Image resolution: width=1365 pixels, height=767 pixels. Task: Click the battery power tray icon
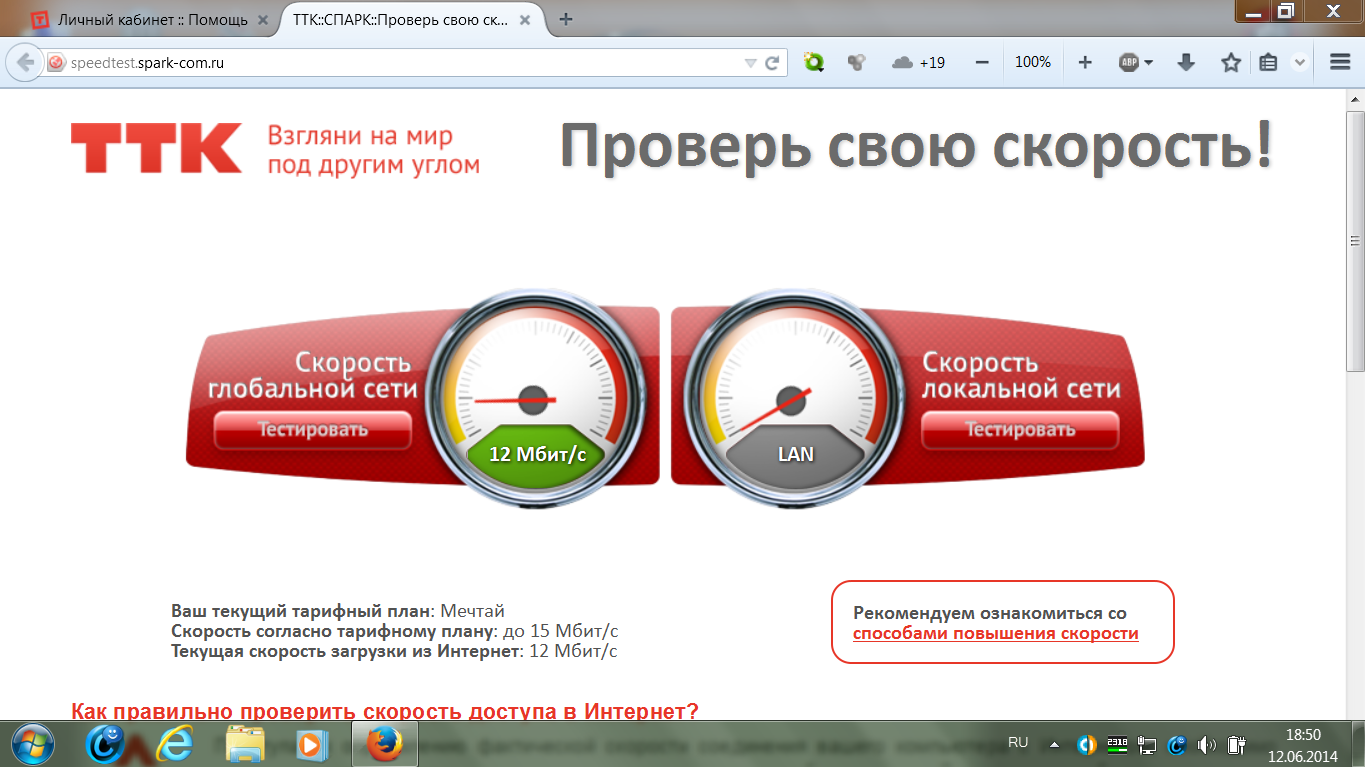(x=1236, y=744)
